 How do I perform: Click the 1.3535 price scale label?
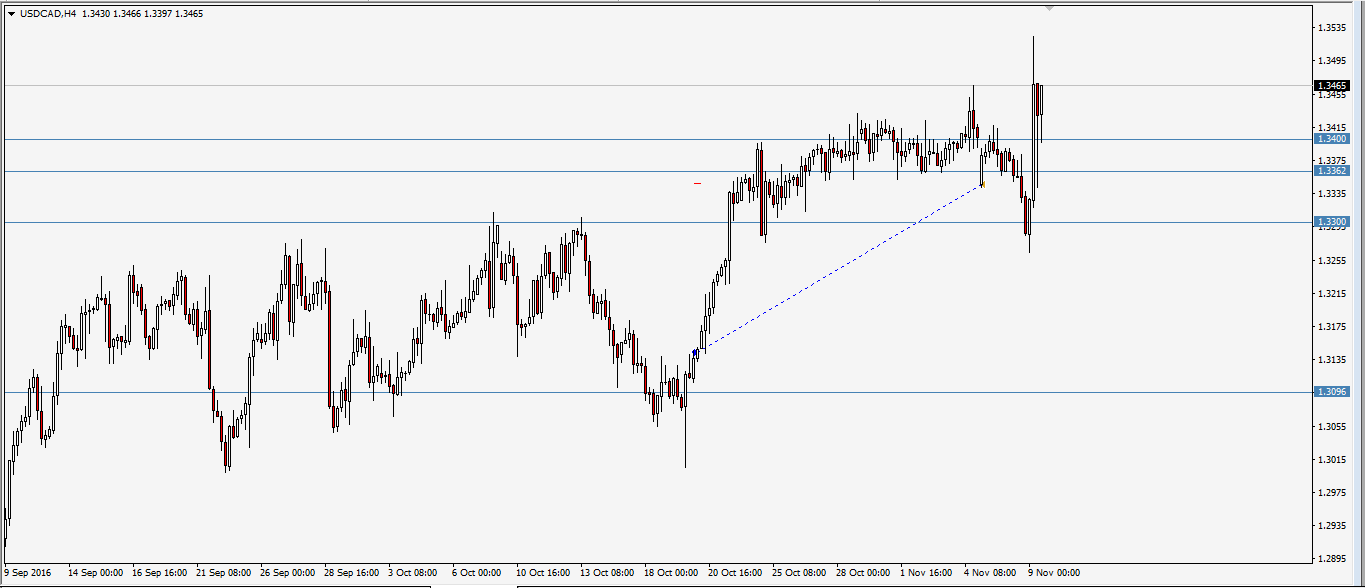(1333, 28)
